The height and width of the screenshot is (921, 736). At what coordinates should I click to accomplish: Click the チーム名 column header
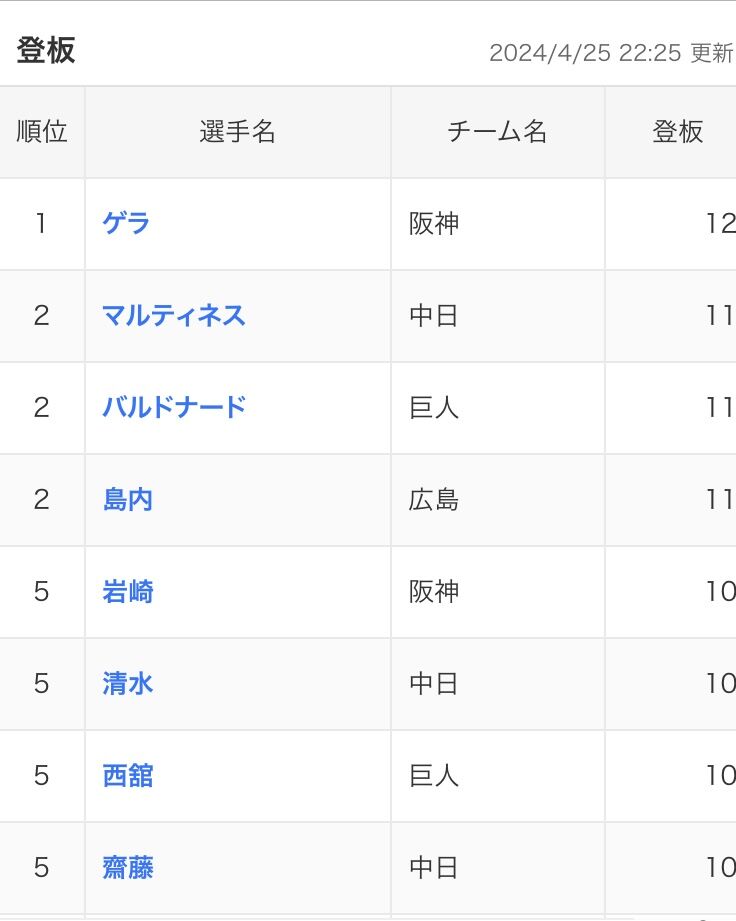coord(498,132)
